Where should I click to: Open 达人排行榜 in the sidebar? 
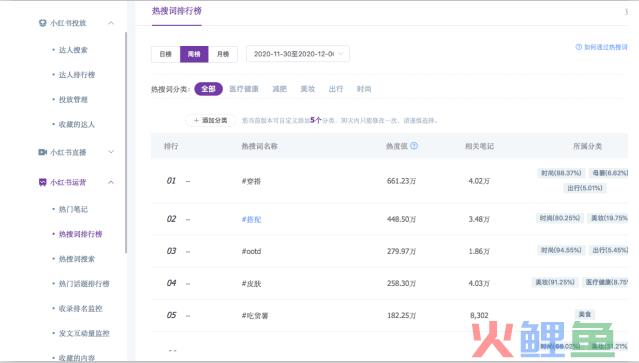point(77,75)
